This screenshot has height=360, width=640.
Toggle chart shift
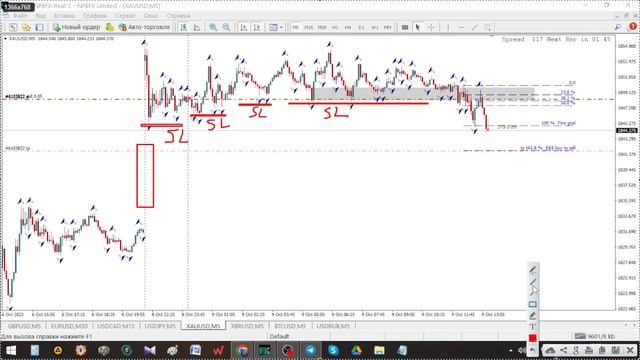pyautogui.click(x=257, y=27)
